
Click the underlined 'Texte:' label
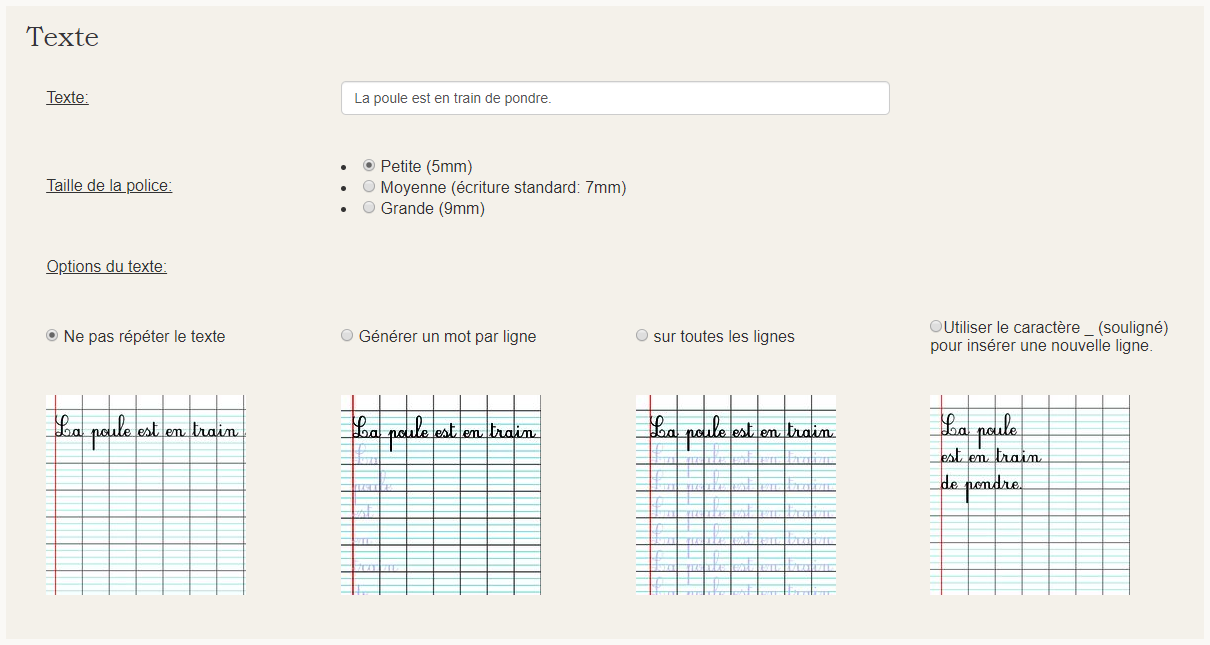pos(67,97)
